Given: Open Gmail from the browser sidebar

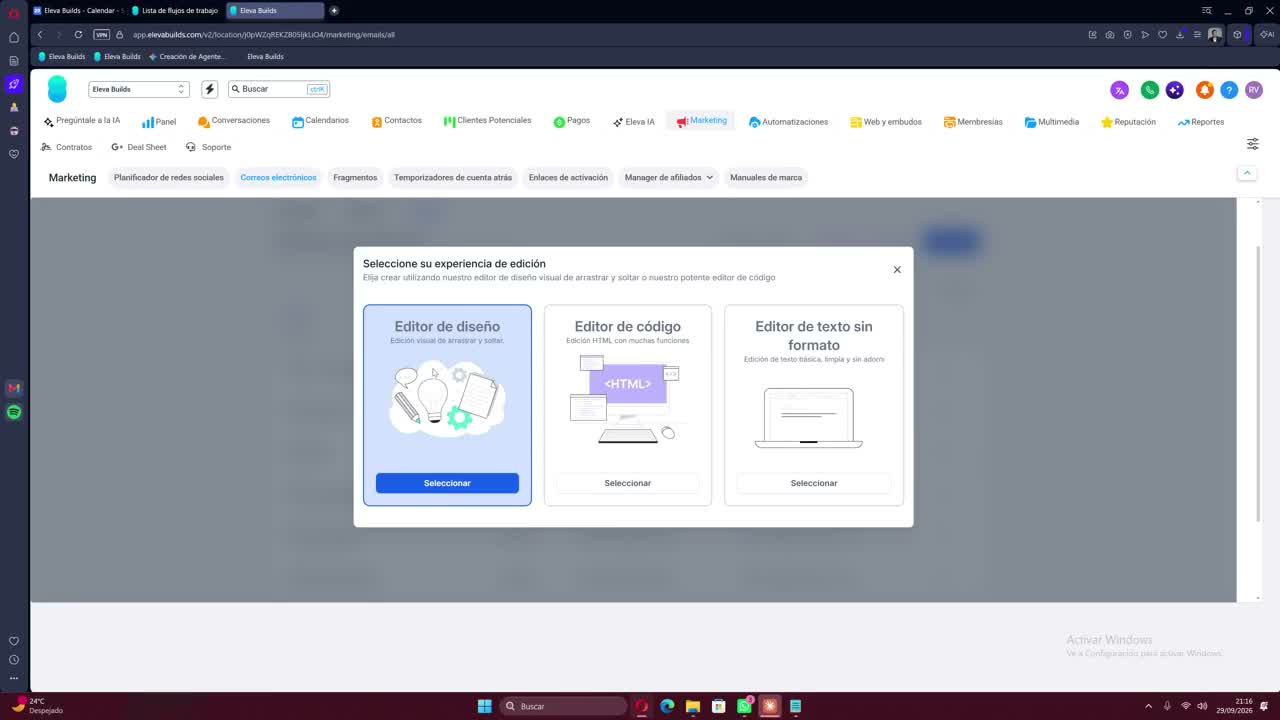Looking at the screenshot, I should pos(14,388).
